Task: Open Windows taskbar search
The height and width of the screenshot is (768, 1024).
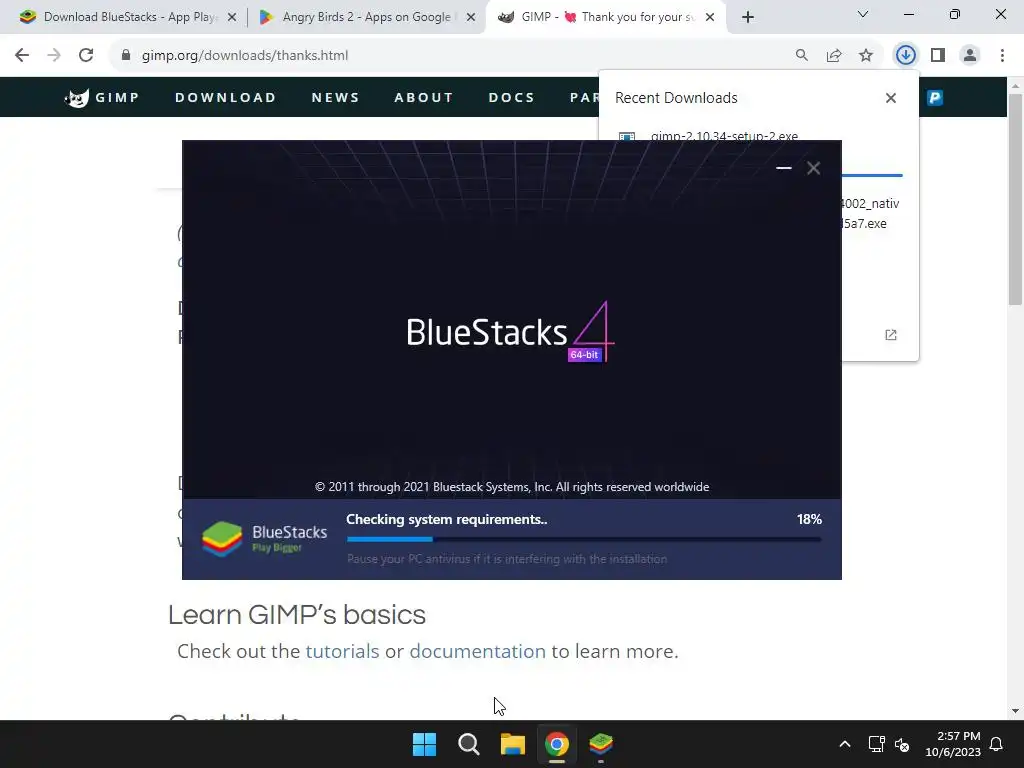Action: 468,744
